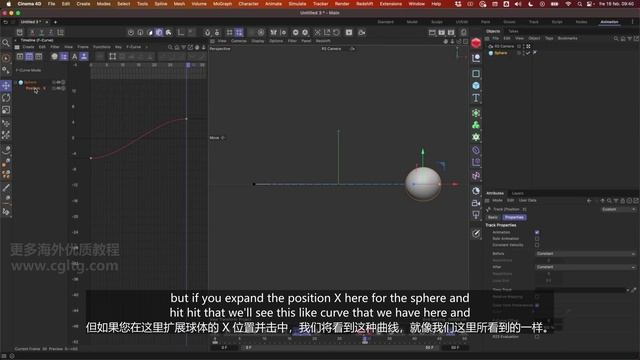Open the Time Track field picker arrow

click(x=628, y=290)
